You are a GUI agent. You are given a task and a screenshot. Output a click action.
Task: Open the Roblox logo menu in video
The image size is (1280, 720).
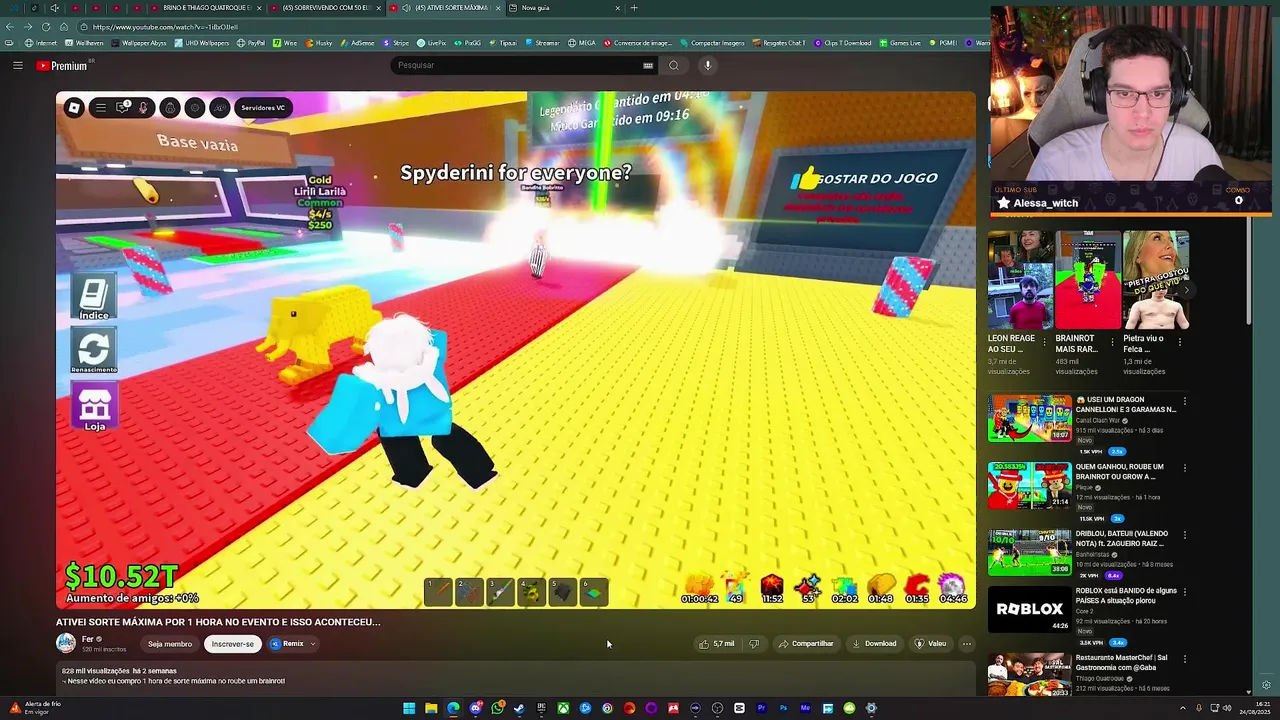pos(74,108)
